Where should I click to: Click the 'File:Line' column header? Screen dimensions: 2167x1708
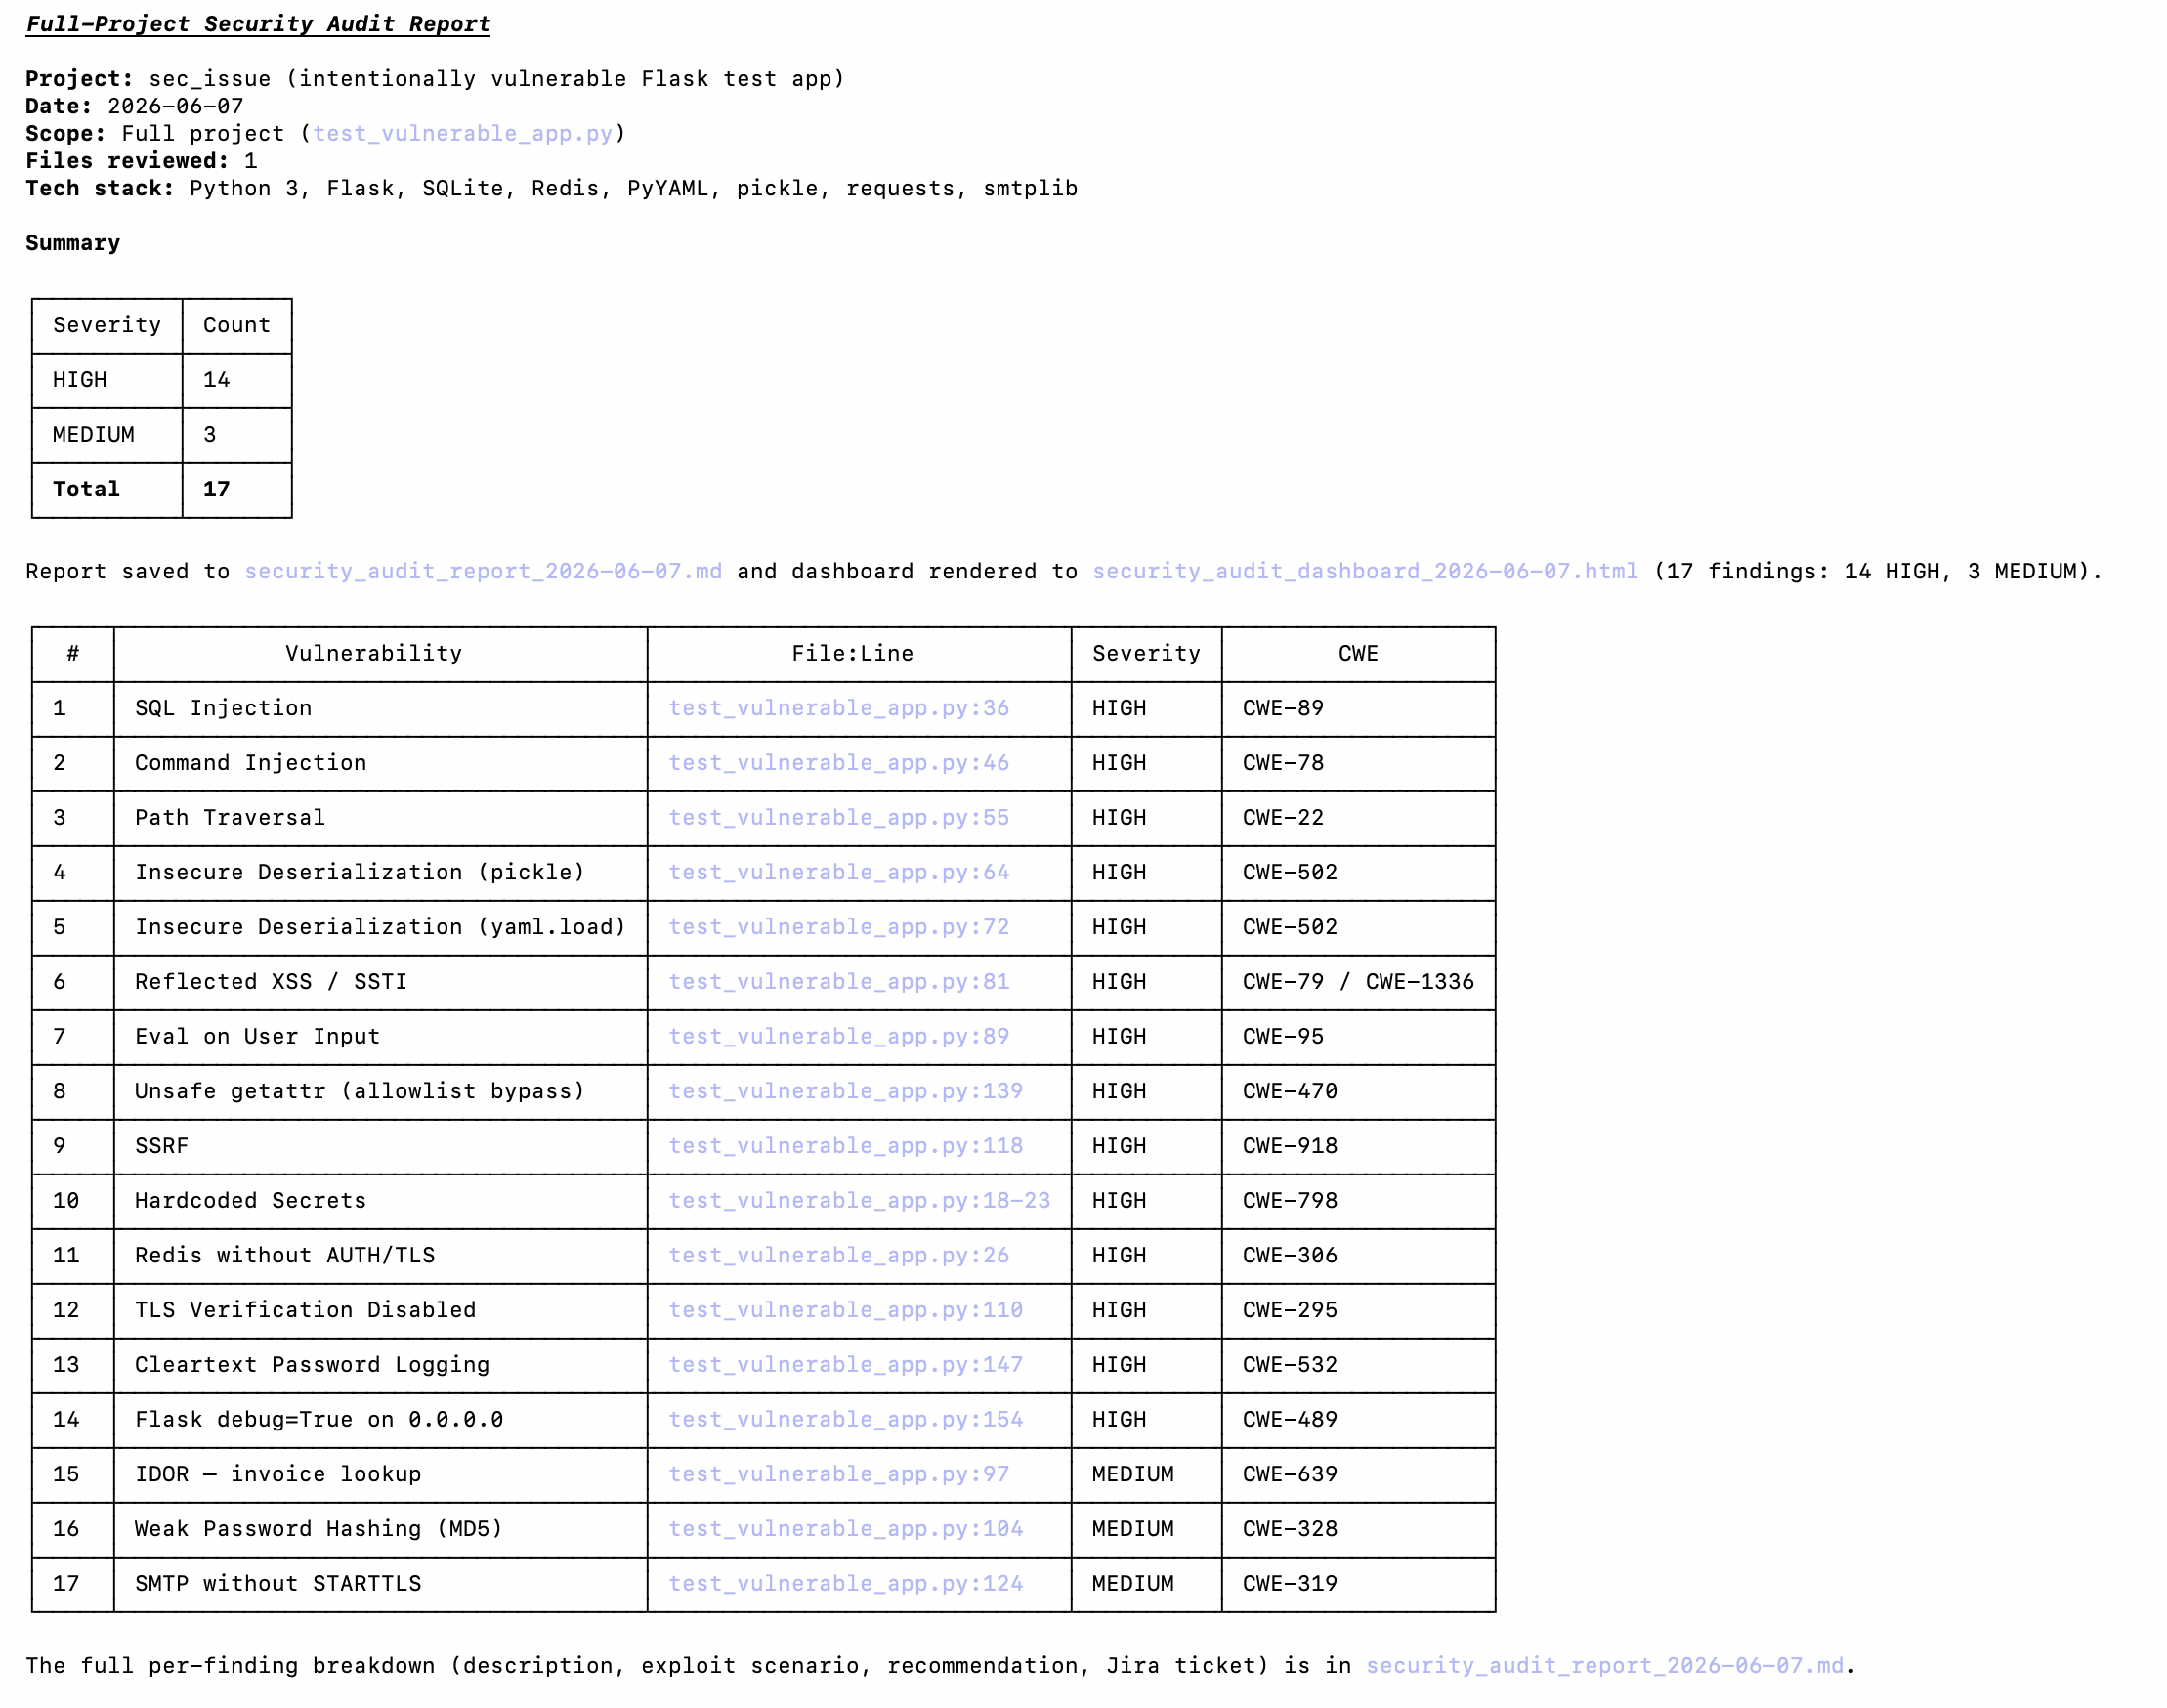(x=859, y=654)
